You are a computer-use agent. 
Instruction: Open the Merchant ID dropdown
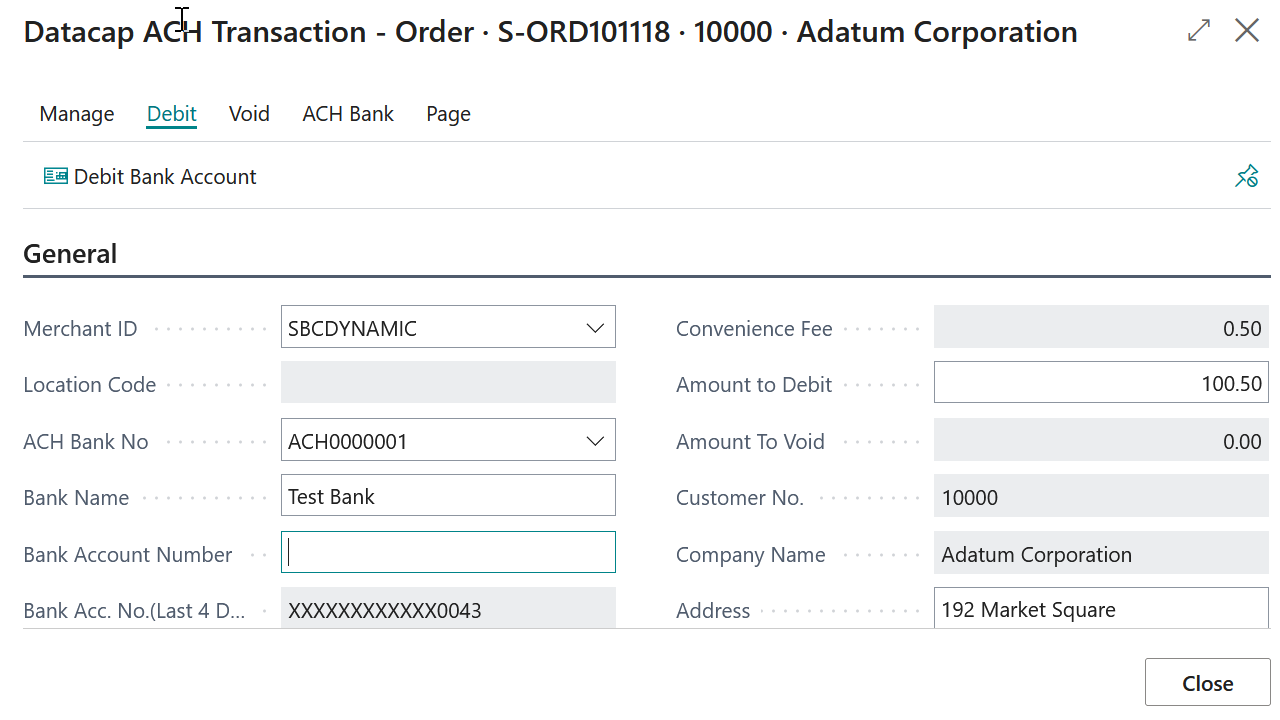pos(596,326)
